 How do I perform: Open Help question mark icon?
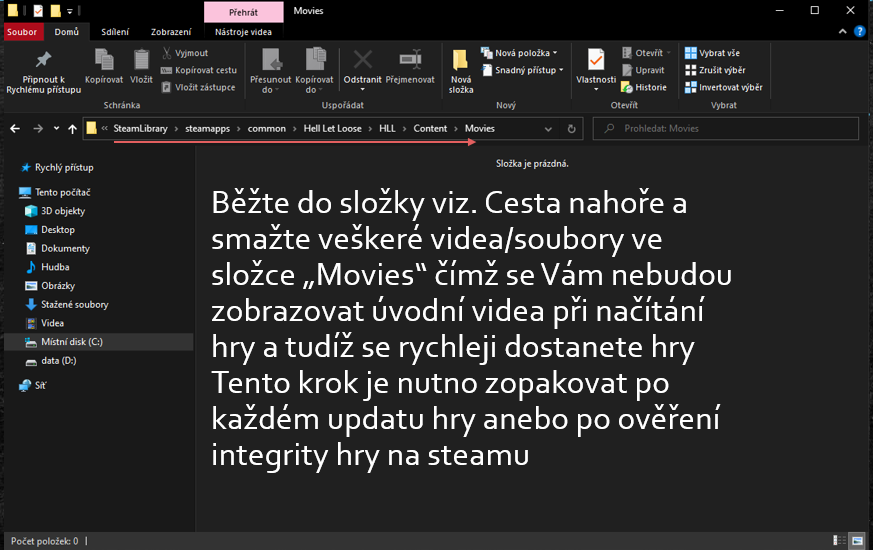pos(860,32)
